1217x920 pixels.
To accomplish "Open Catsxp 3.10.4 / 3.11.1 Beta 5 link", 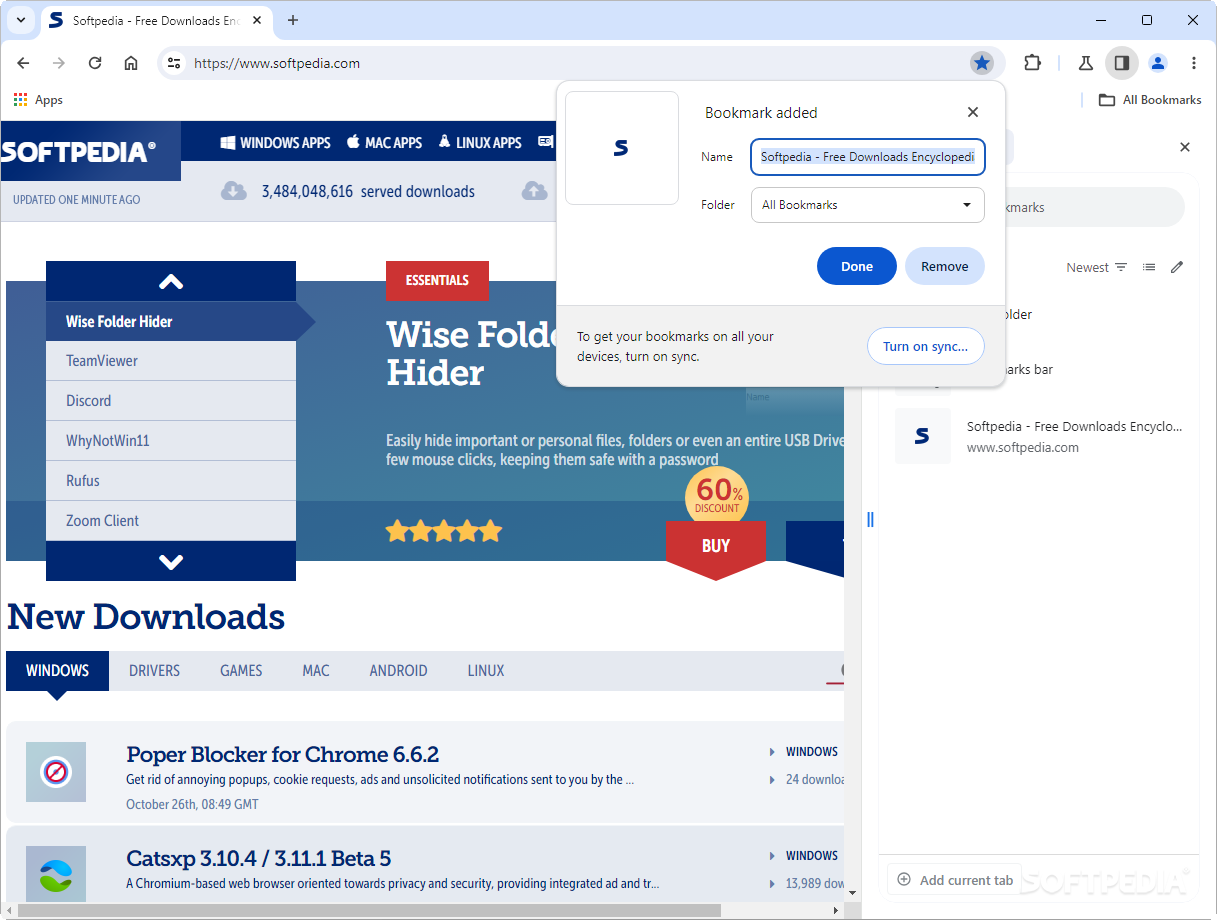I will (x=259, y=858).
